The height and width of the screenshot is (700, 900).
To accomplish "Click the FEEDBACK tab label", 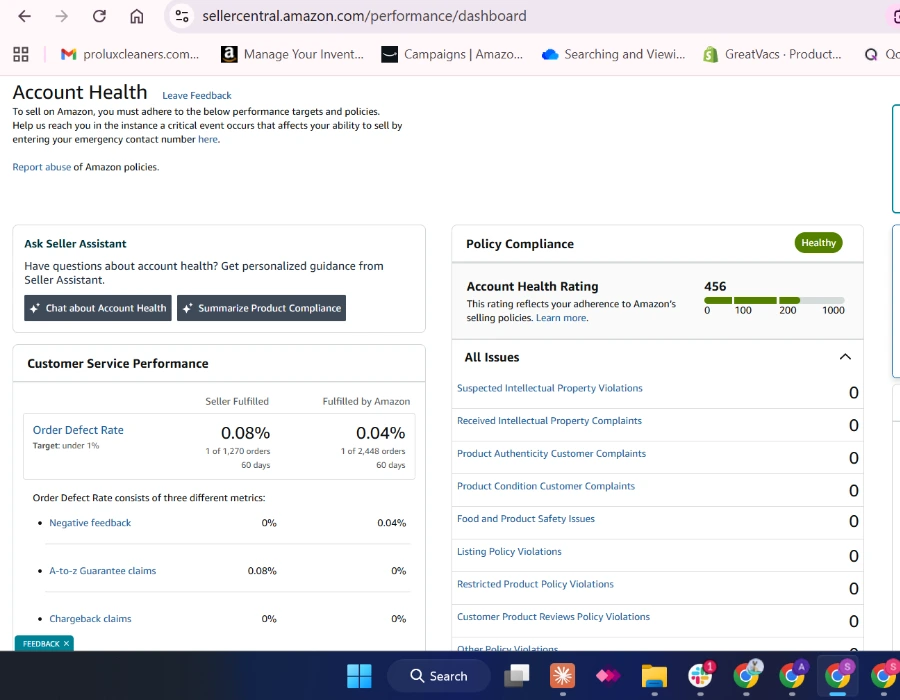I will [x=41, y=644].
